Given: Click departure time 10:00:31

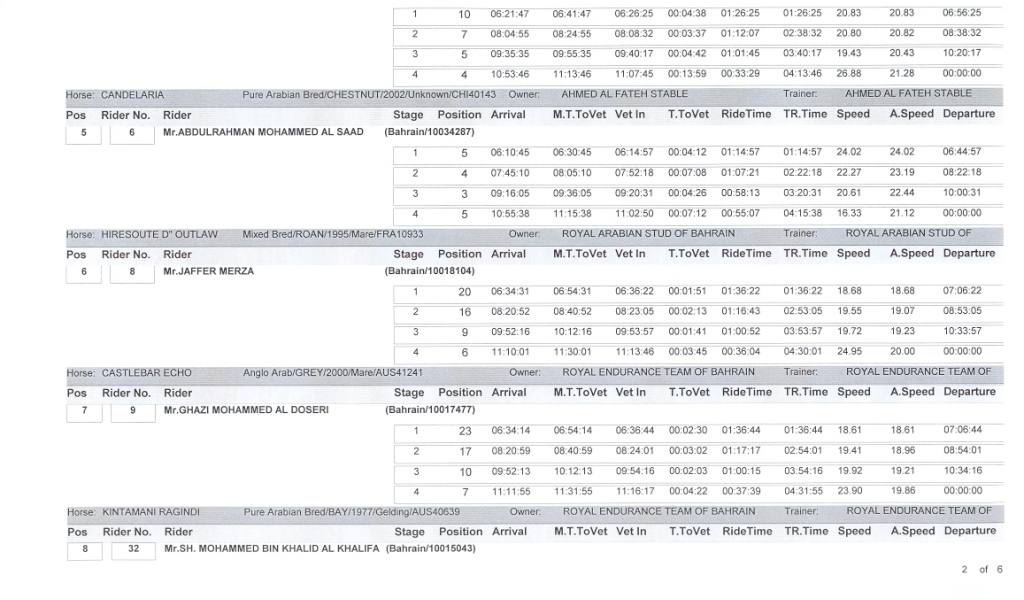Looking at the screenshot, I should tap(962, 193).
